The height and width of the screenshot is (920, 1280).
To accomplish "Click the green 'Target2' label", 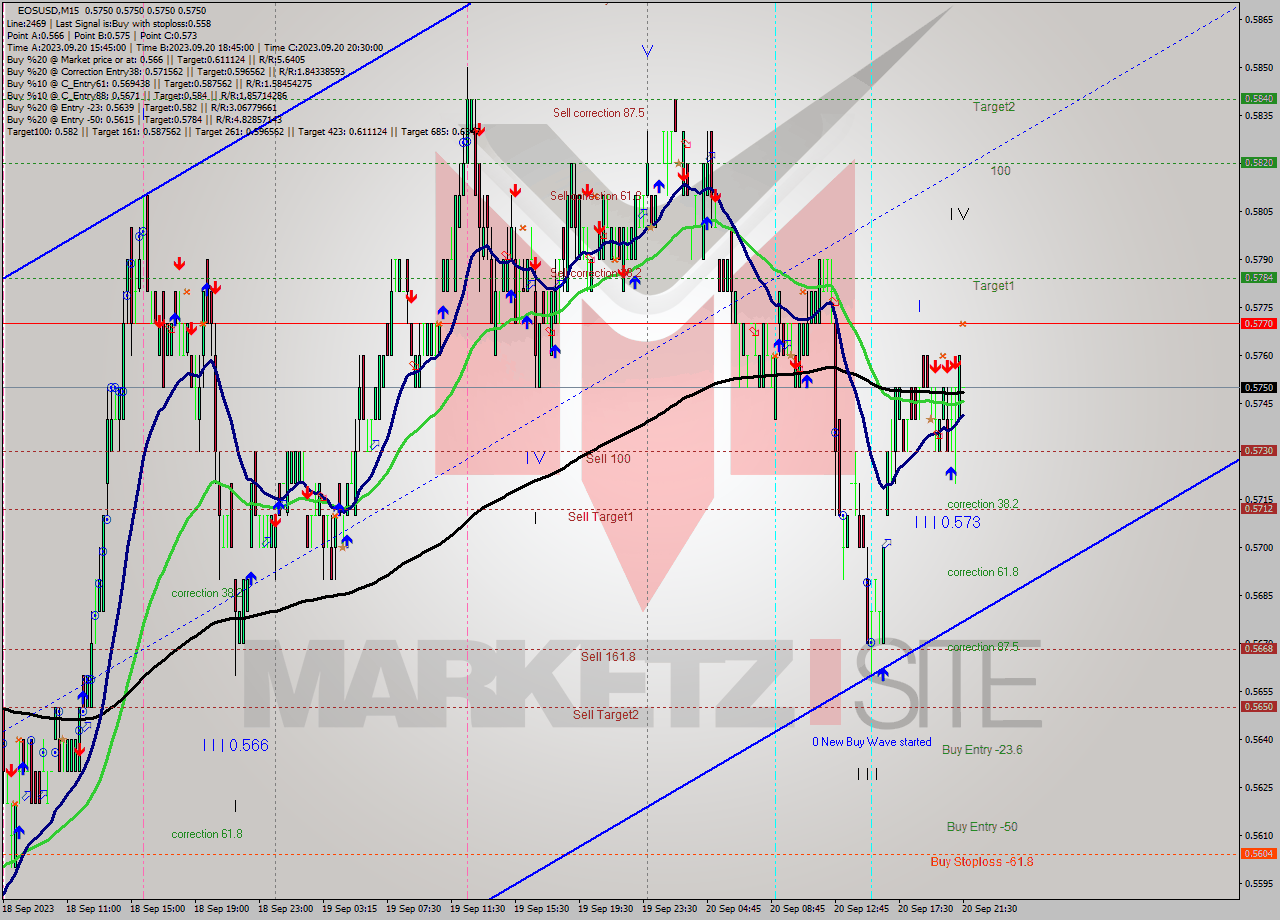I will 994,106.
